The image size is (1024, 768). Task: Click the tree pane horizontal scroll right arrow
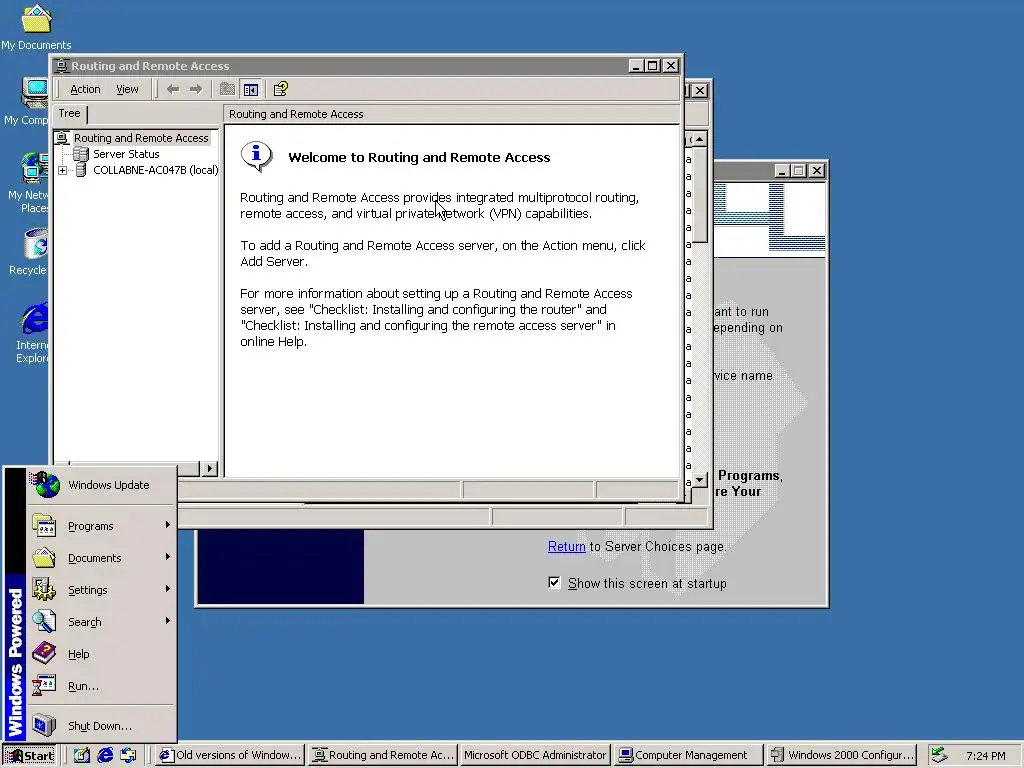click(x=210, y=468)
